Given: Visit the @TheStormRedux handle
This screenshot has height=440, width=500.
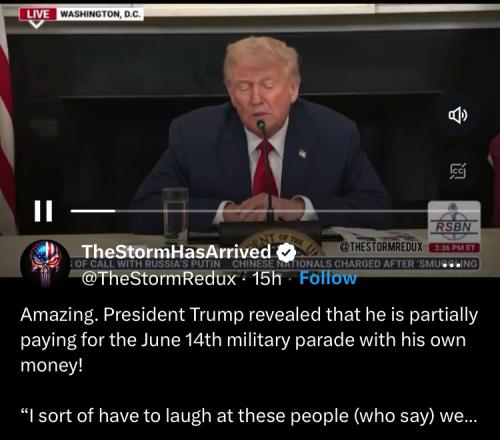Looking at the screenshot, I should point(159,278).
